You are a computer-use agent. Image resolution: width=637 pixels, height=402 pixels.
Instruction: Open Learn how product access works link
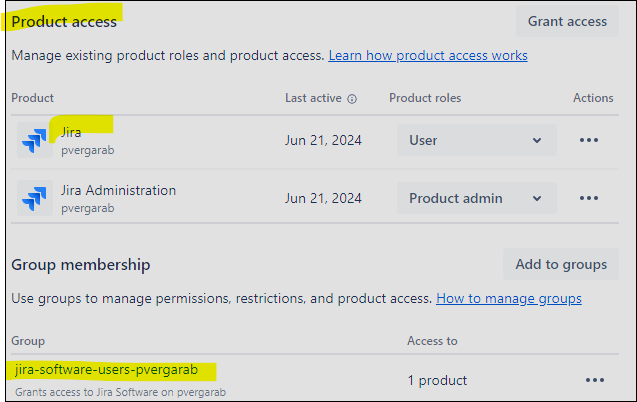point(428,55)
